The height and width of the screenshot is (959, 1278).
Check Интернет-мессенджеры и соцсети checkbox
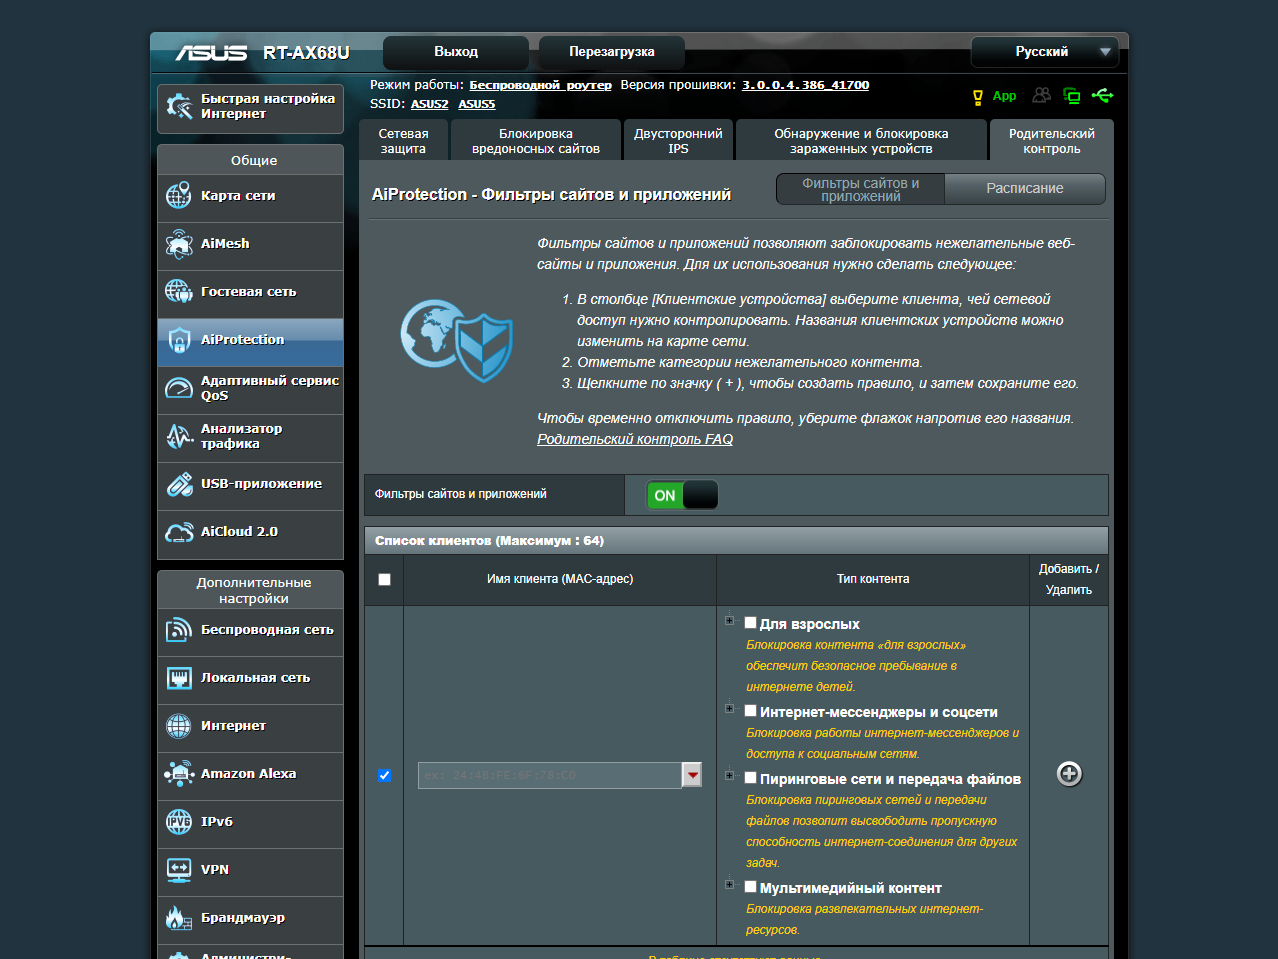point(750,710)
